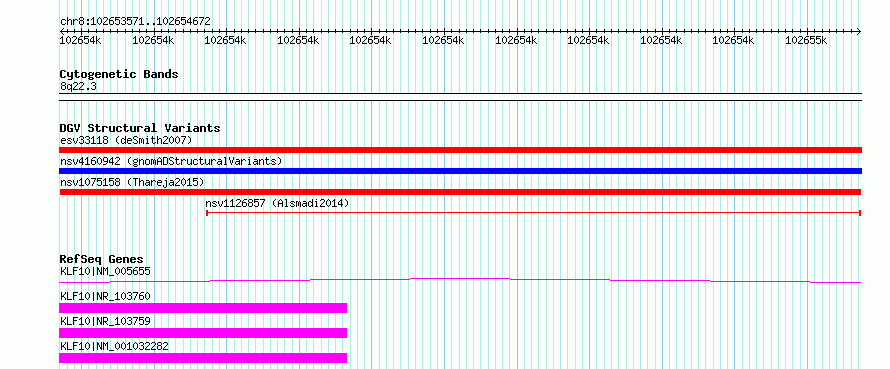This screenshot has width=890, height=369.
Task: Click the chr8:102653571..102654672 coordinate label
Action: coord(135,21)
